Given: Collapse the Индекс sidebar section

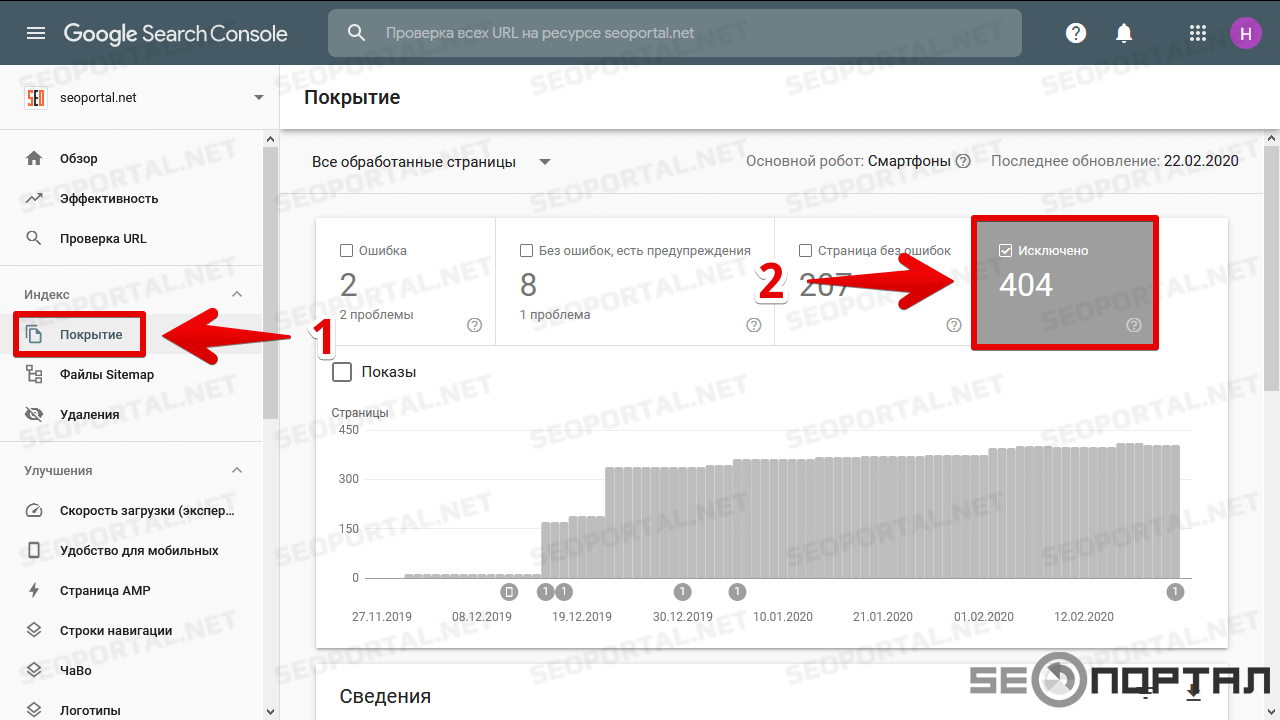Looking at the screenshot, I should click(x=237, y=294).
